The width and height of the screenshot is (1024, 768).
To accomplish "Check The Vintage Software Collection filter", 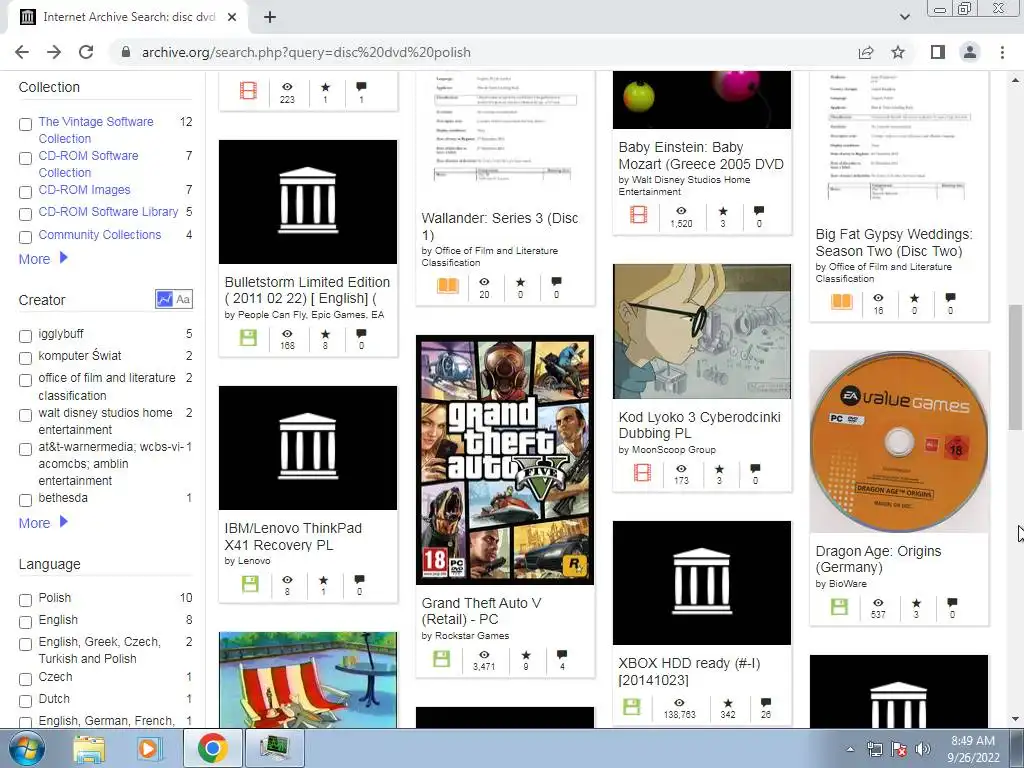I will 25,124.
